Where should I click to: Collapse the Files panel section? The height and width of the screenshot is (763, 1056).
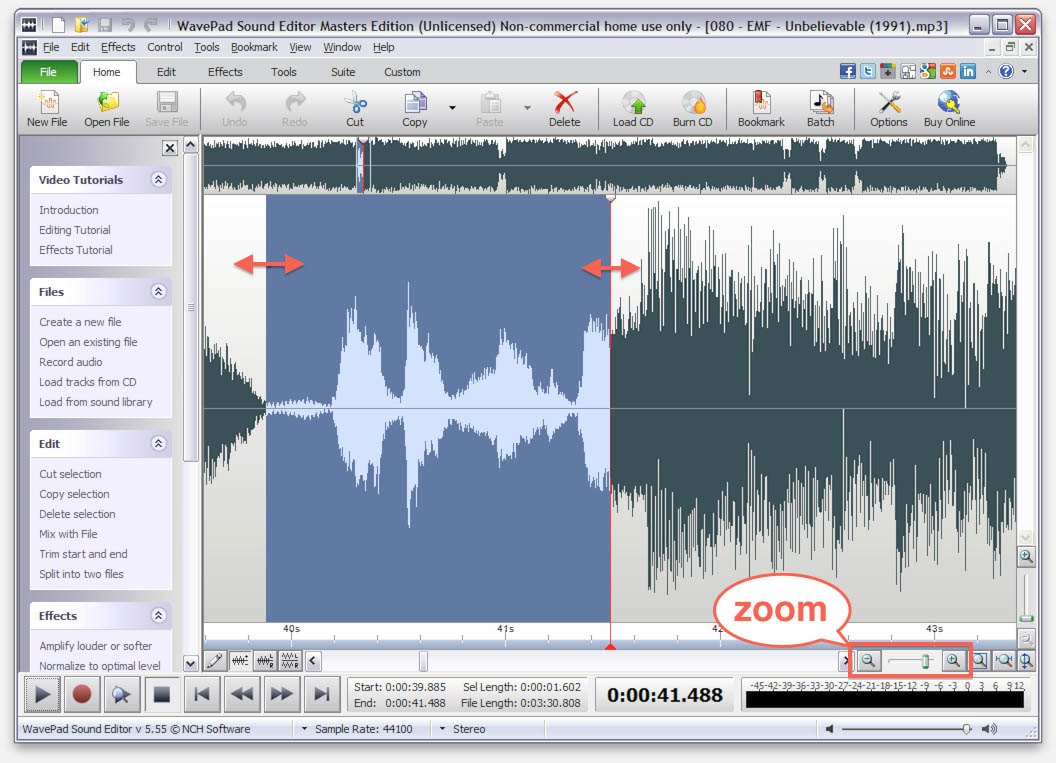tap(158, 291)
